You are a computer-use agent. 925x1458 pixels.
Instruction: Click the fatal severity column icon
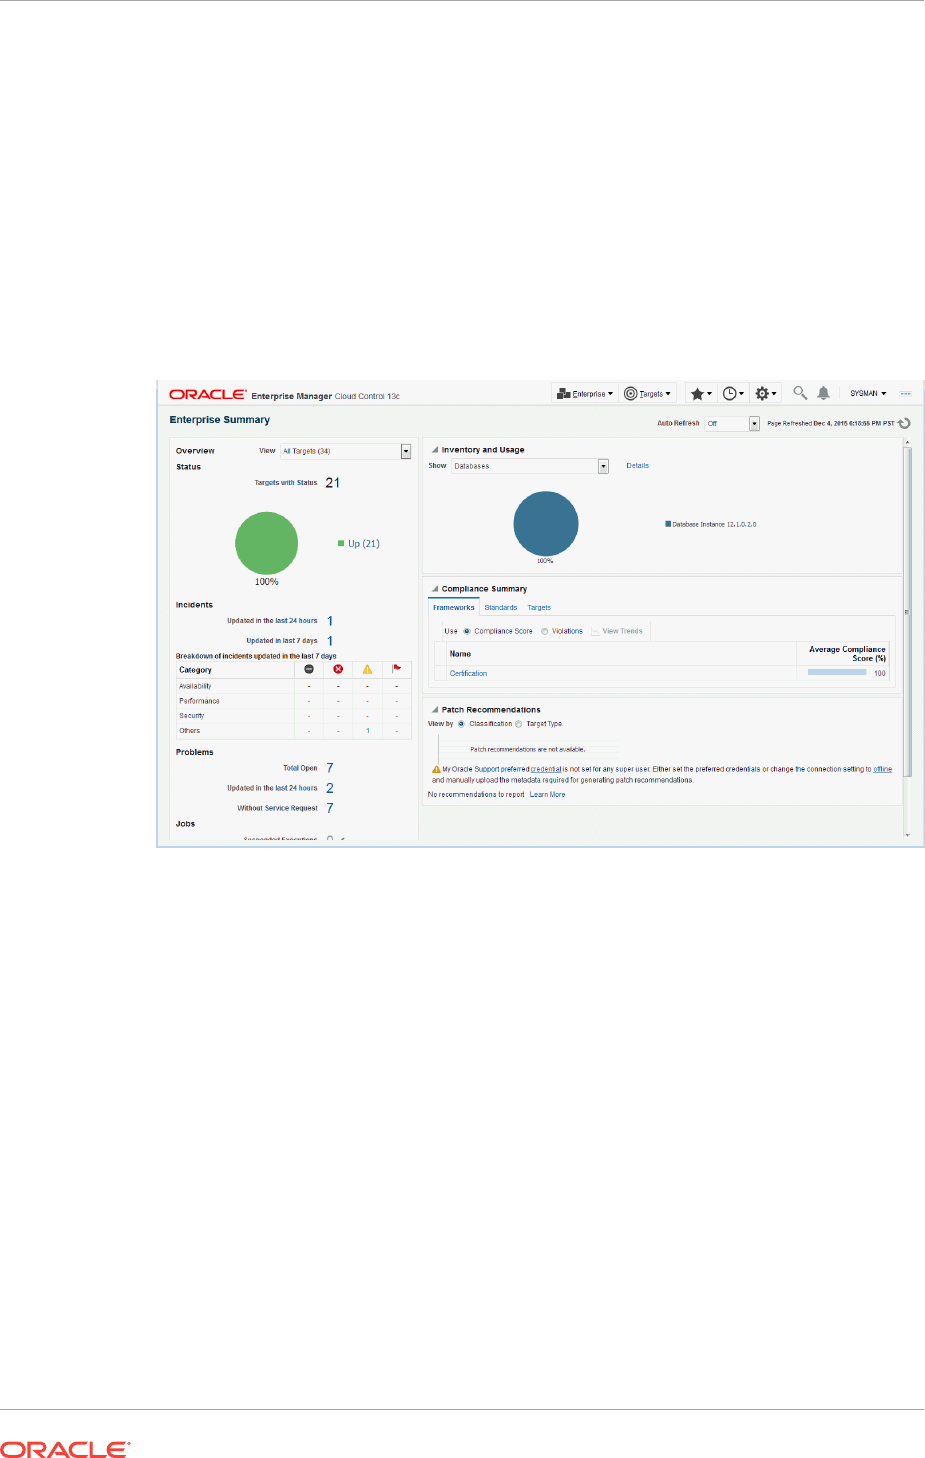coord(309,669)
